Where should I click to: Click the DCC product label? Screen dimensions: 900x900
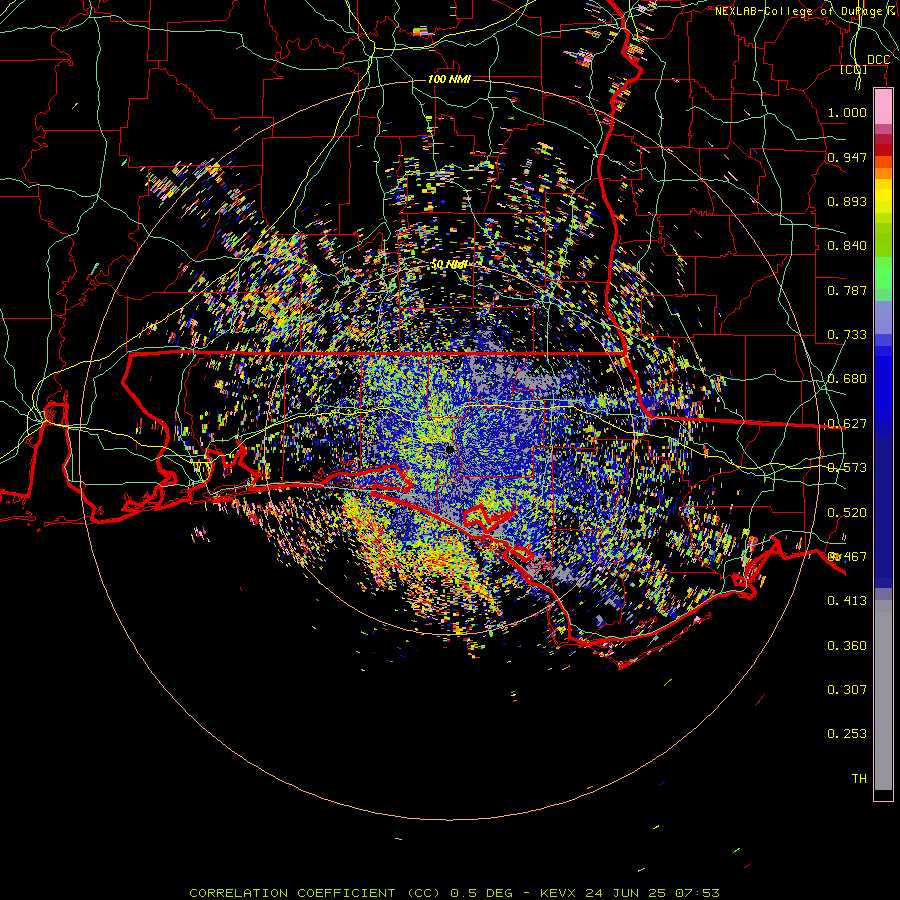click(x=878, y=60)
